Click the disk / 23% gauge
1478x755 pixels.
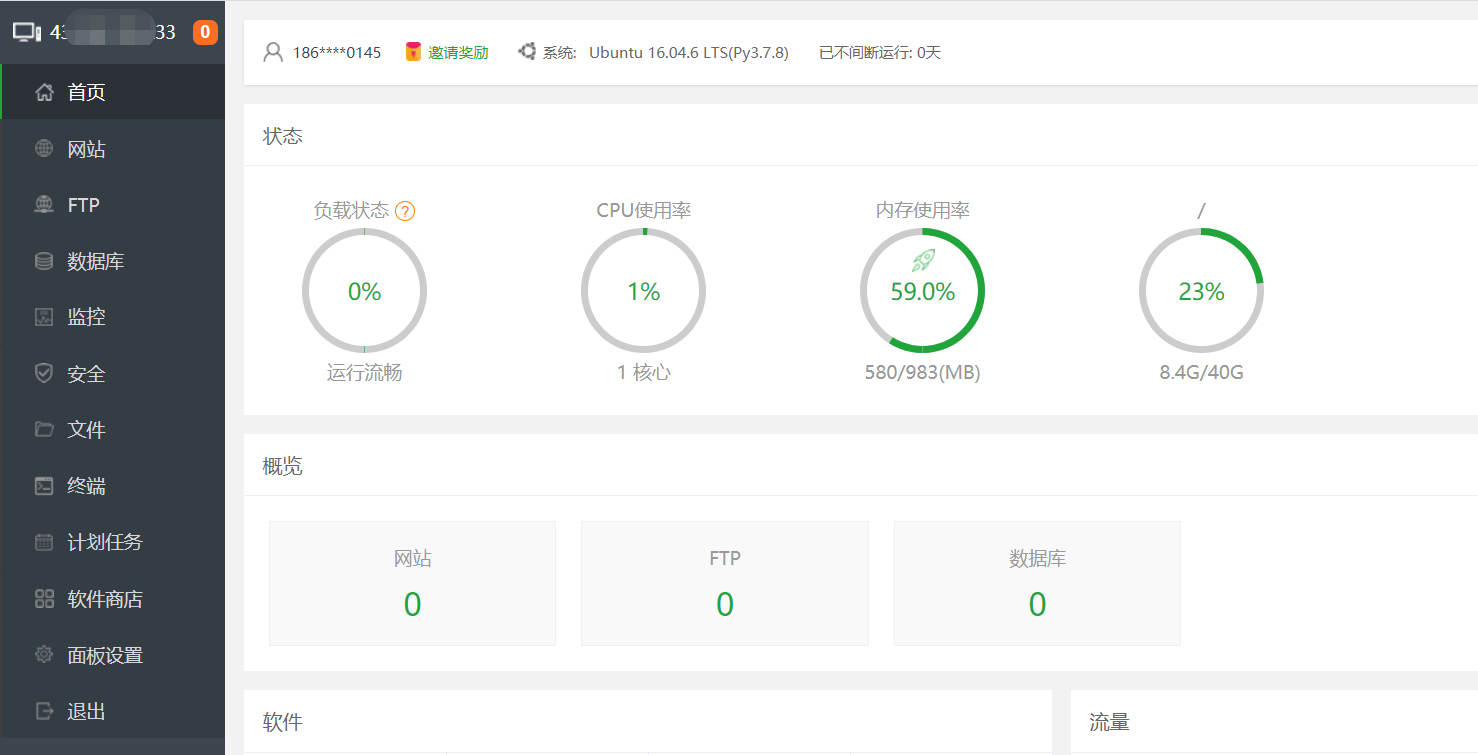(1202, 291)
